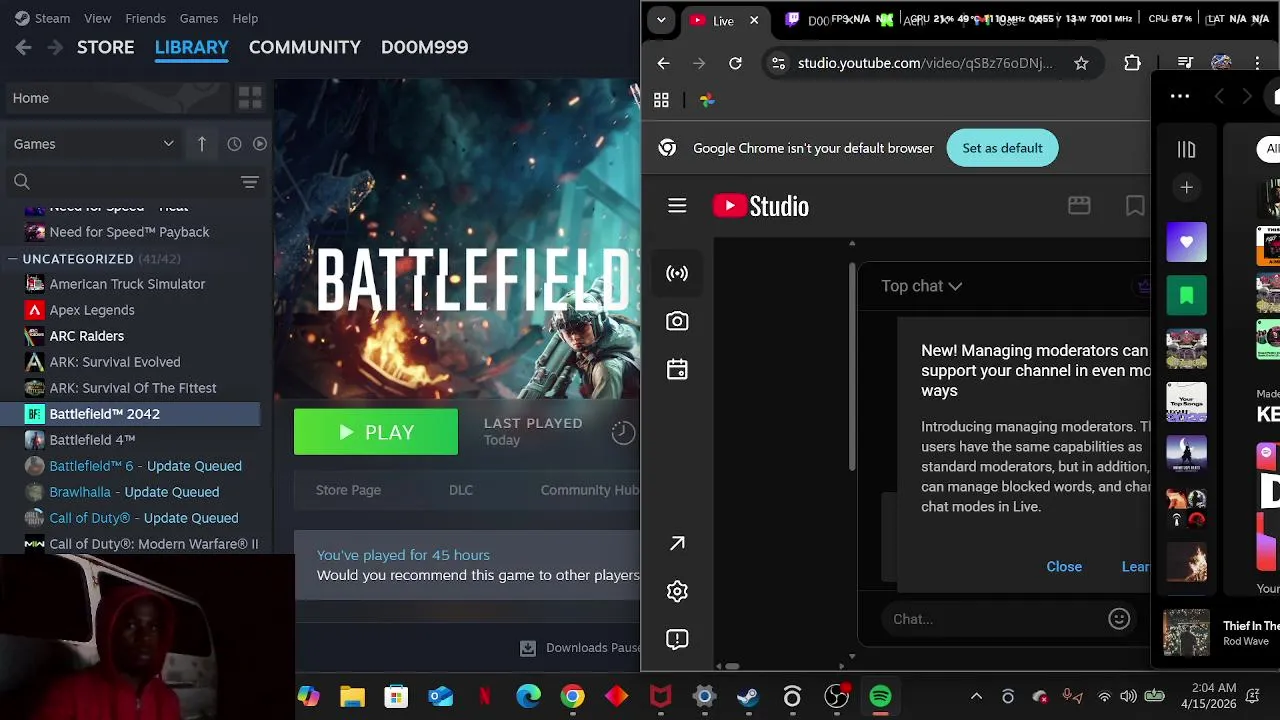Open Spotify three-dot menu
The height and width of the screenshot is (720, 1280).
[1180, 96]
